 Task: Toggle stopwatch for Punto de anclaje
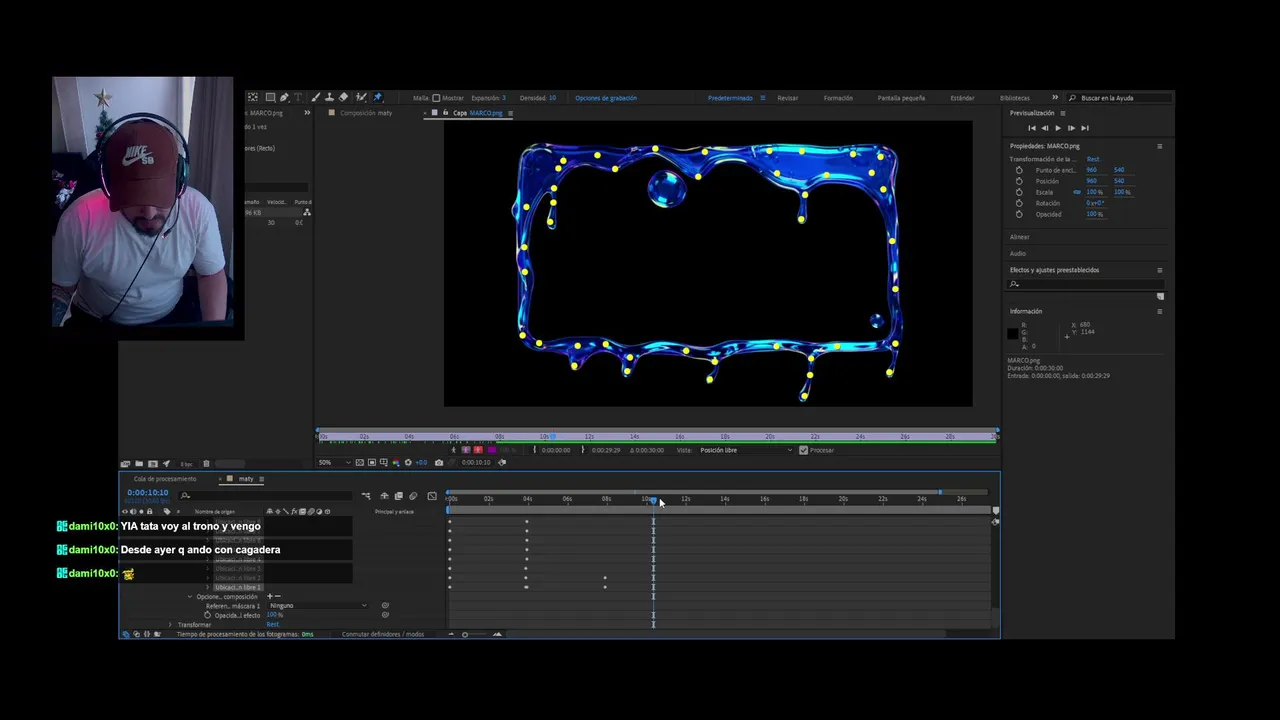point(1019,170)
